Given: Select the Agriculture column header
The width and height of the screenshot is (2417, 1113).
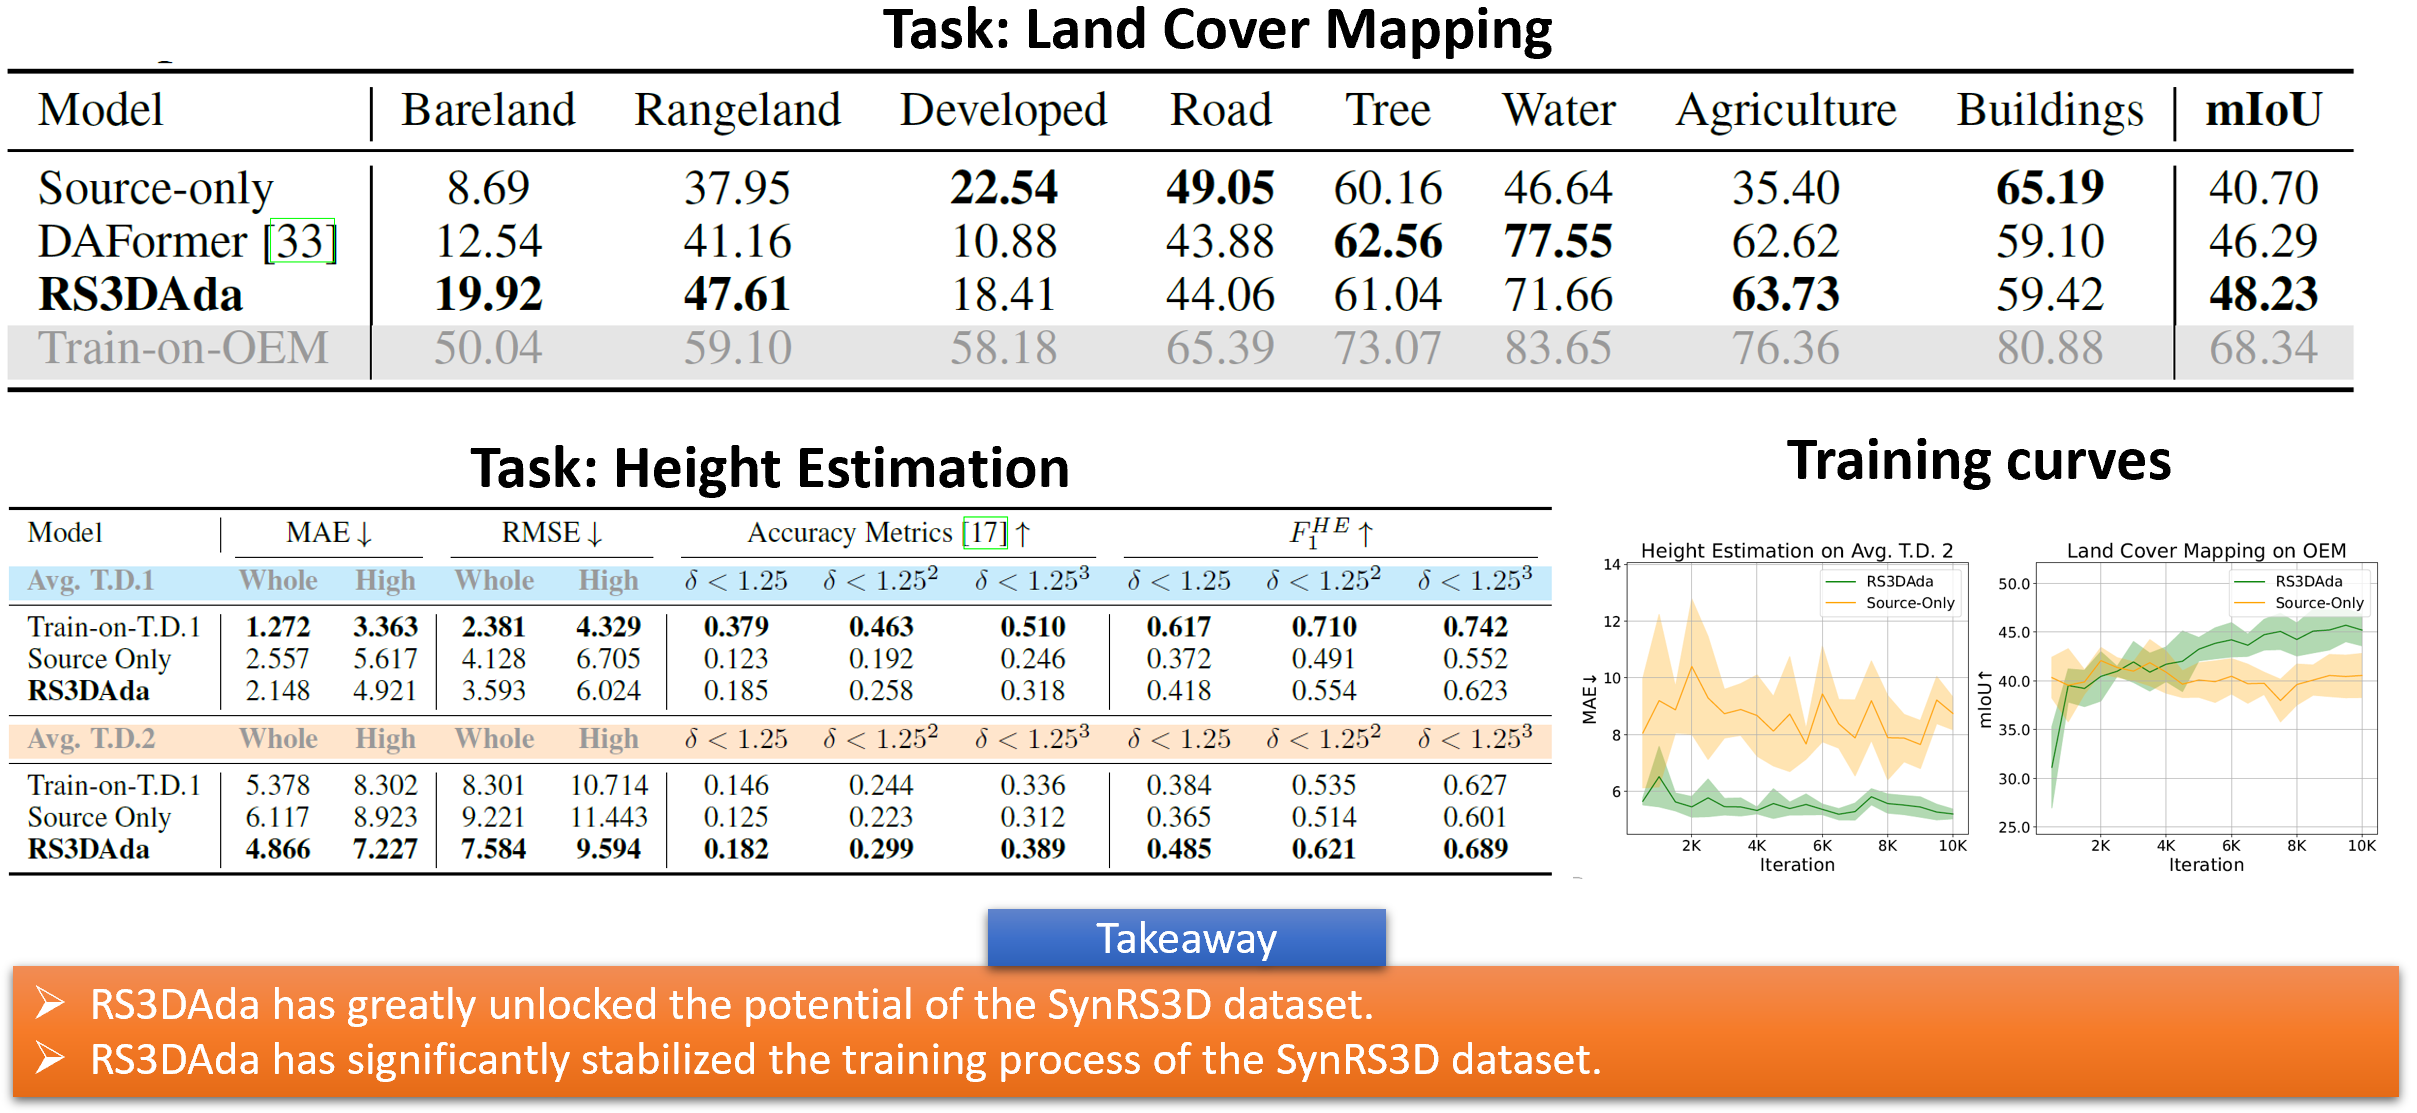Looking at the screenshot, I should [x=1786, y=110].
